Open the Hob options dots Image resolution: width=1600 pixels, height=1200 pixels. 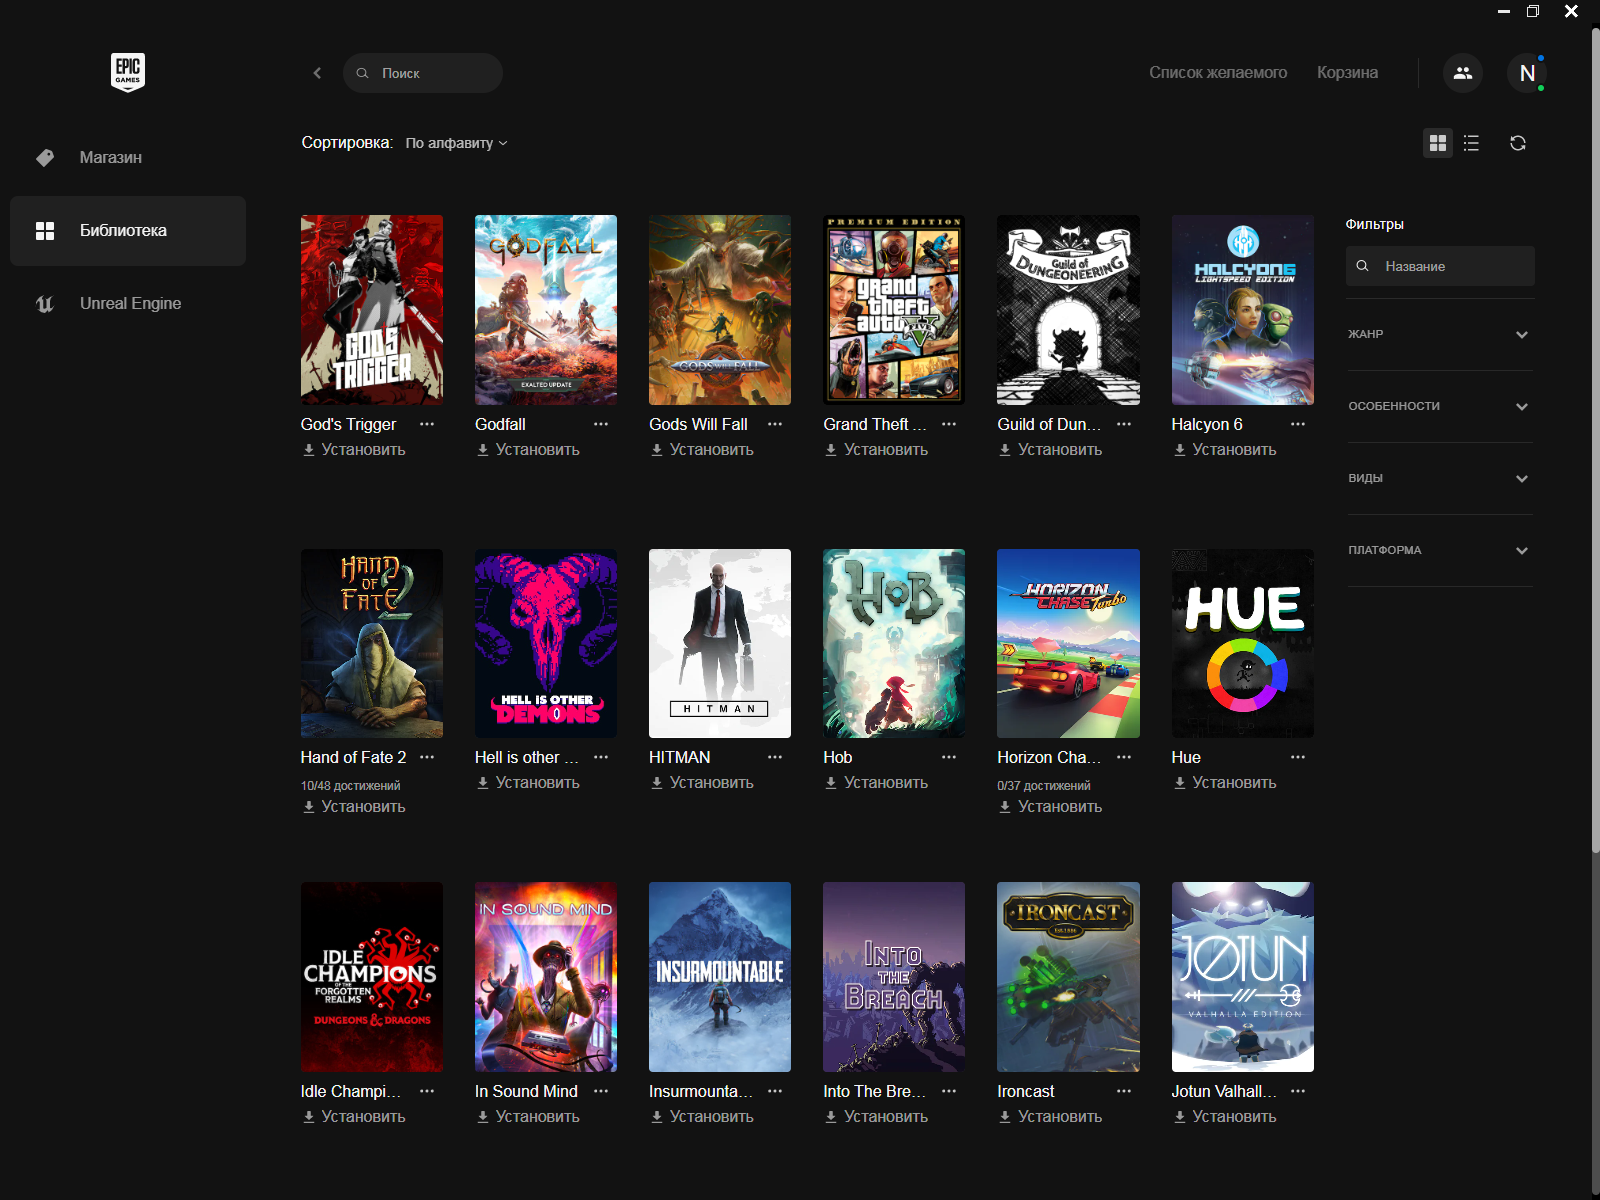(949, 757)
